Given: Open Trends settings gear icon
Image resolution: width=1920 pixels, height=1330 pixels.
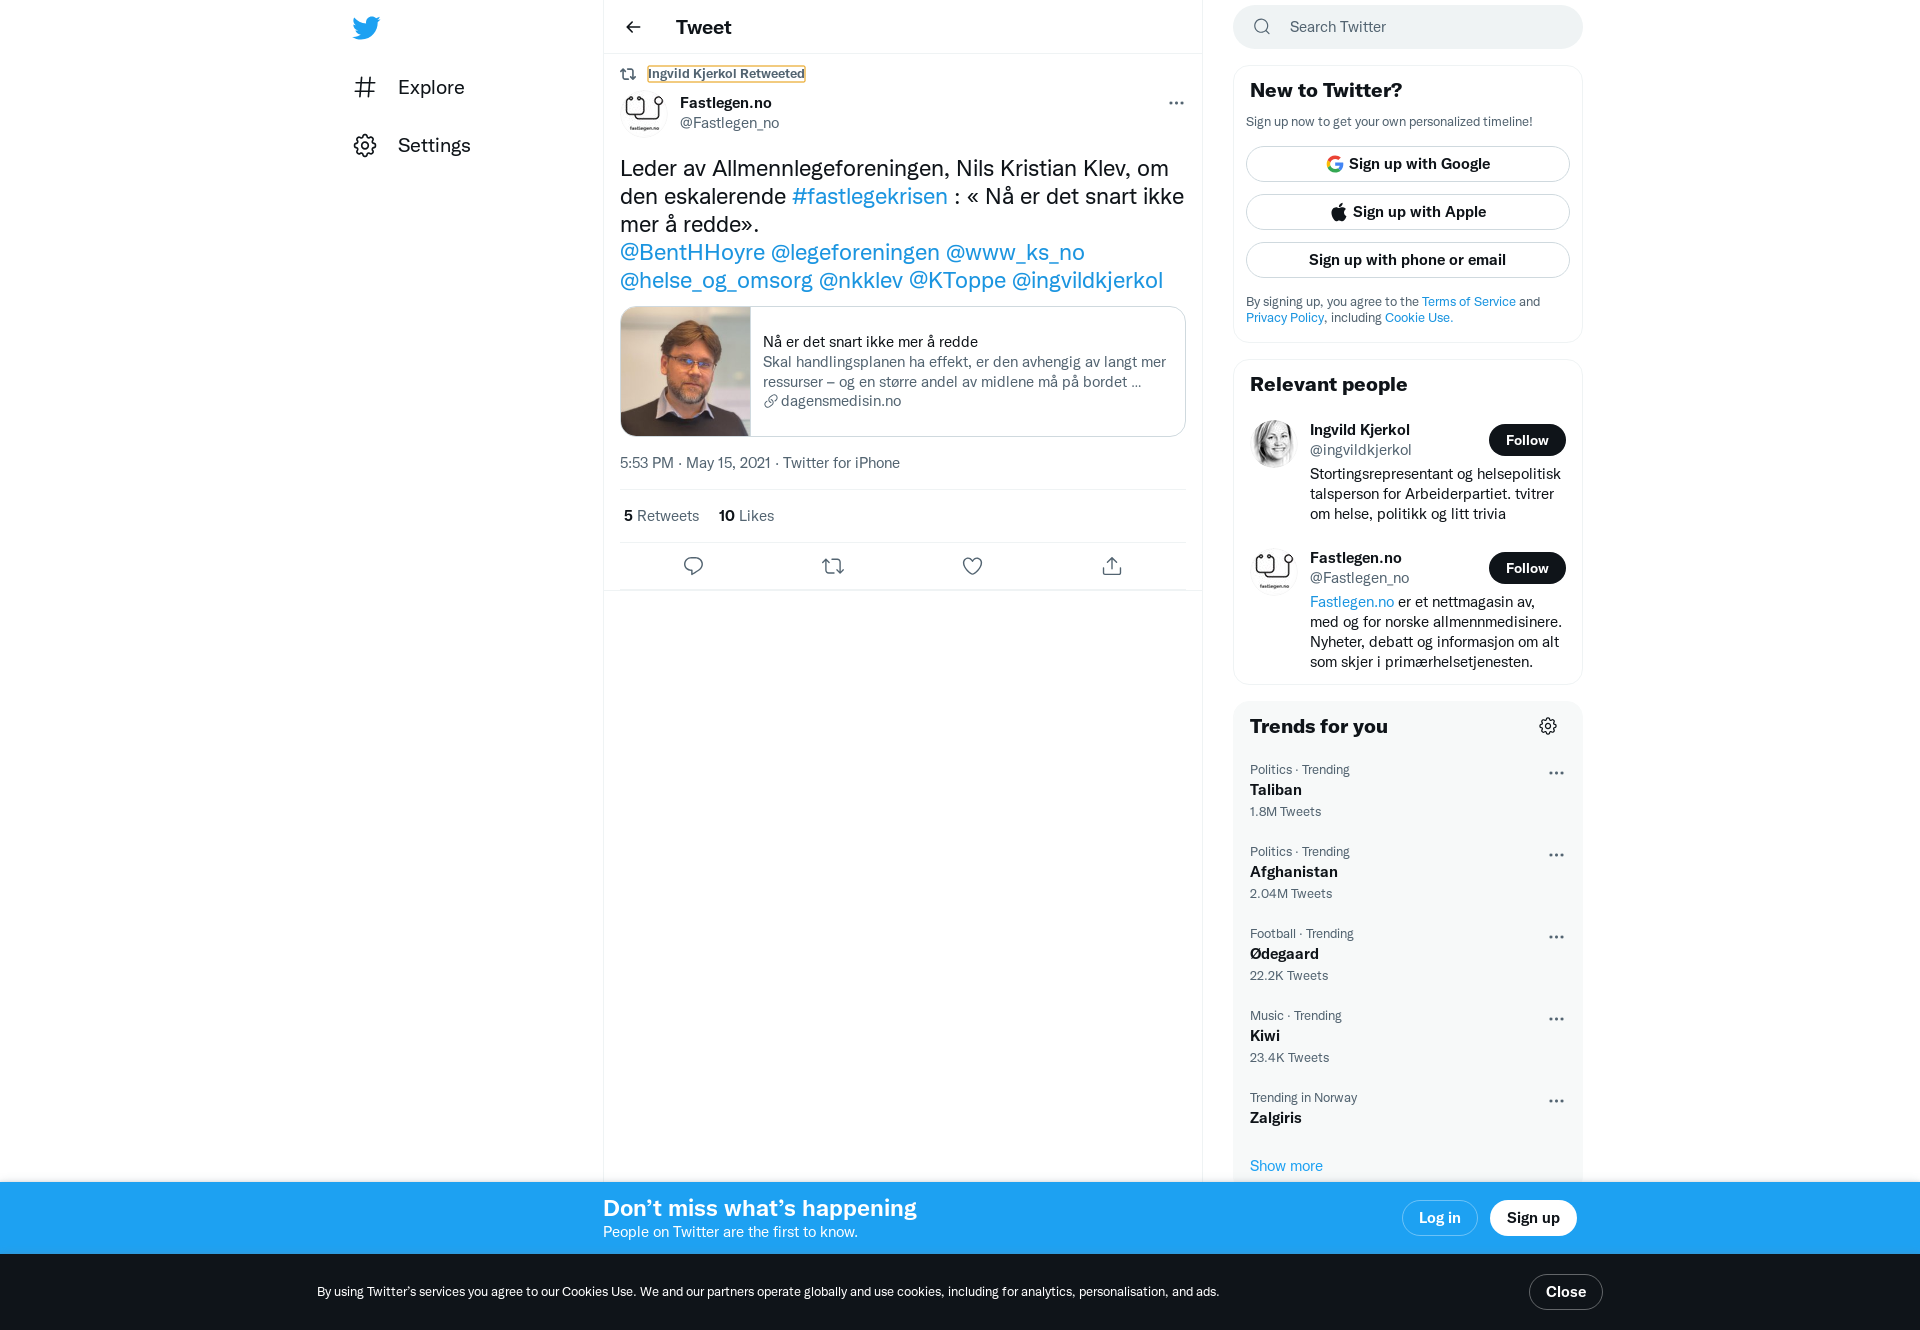Looking at the screenshot, I should (1548, 726).
